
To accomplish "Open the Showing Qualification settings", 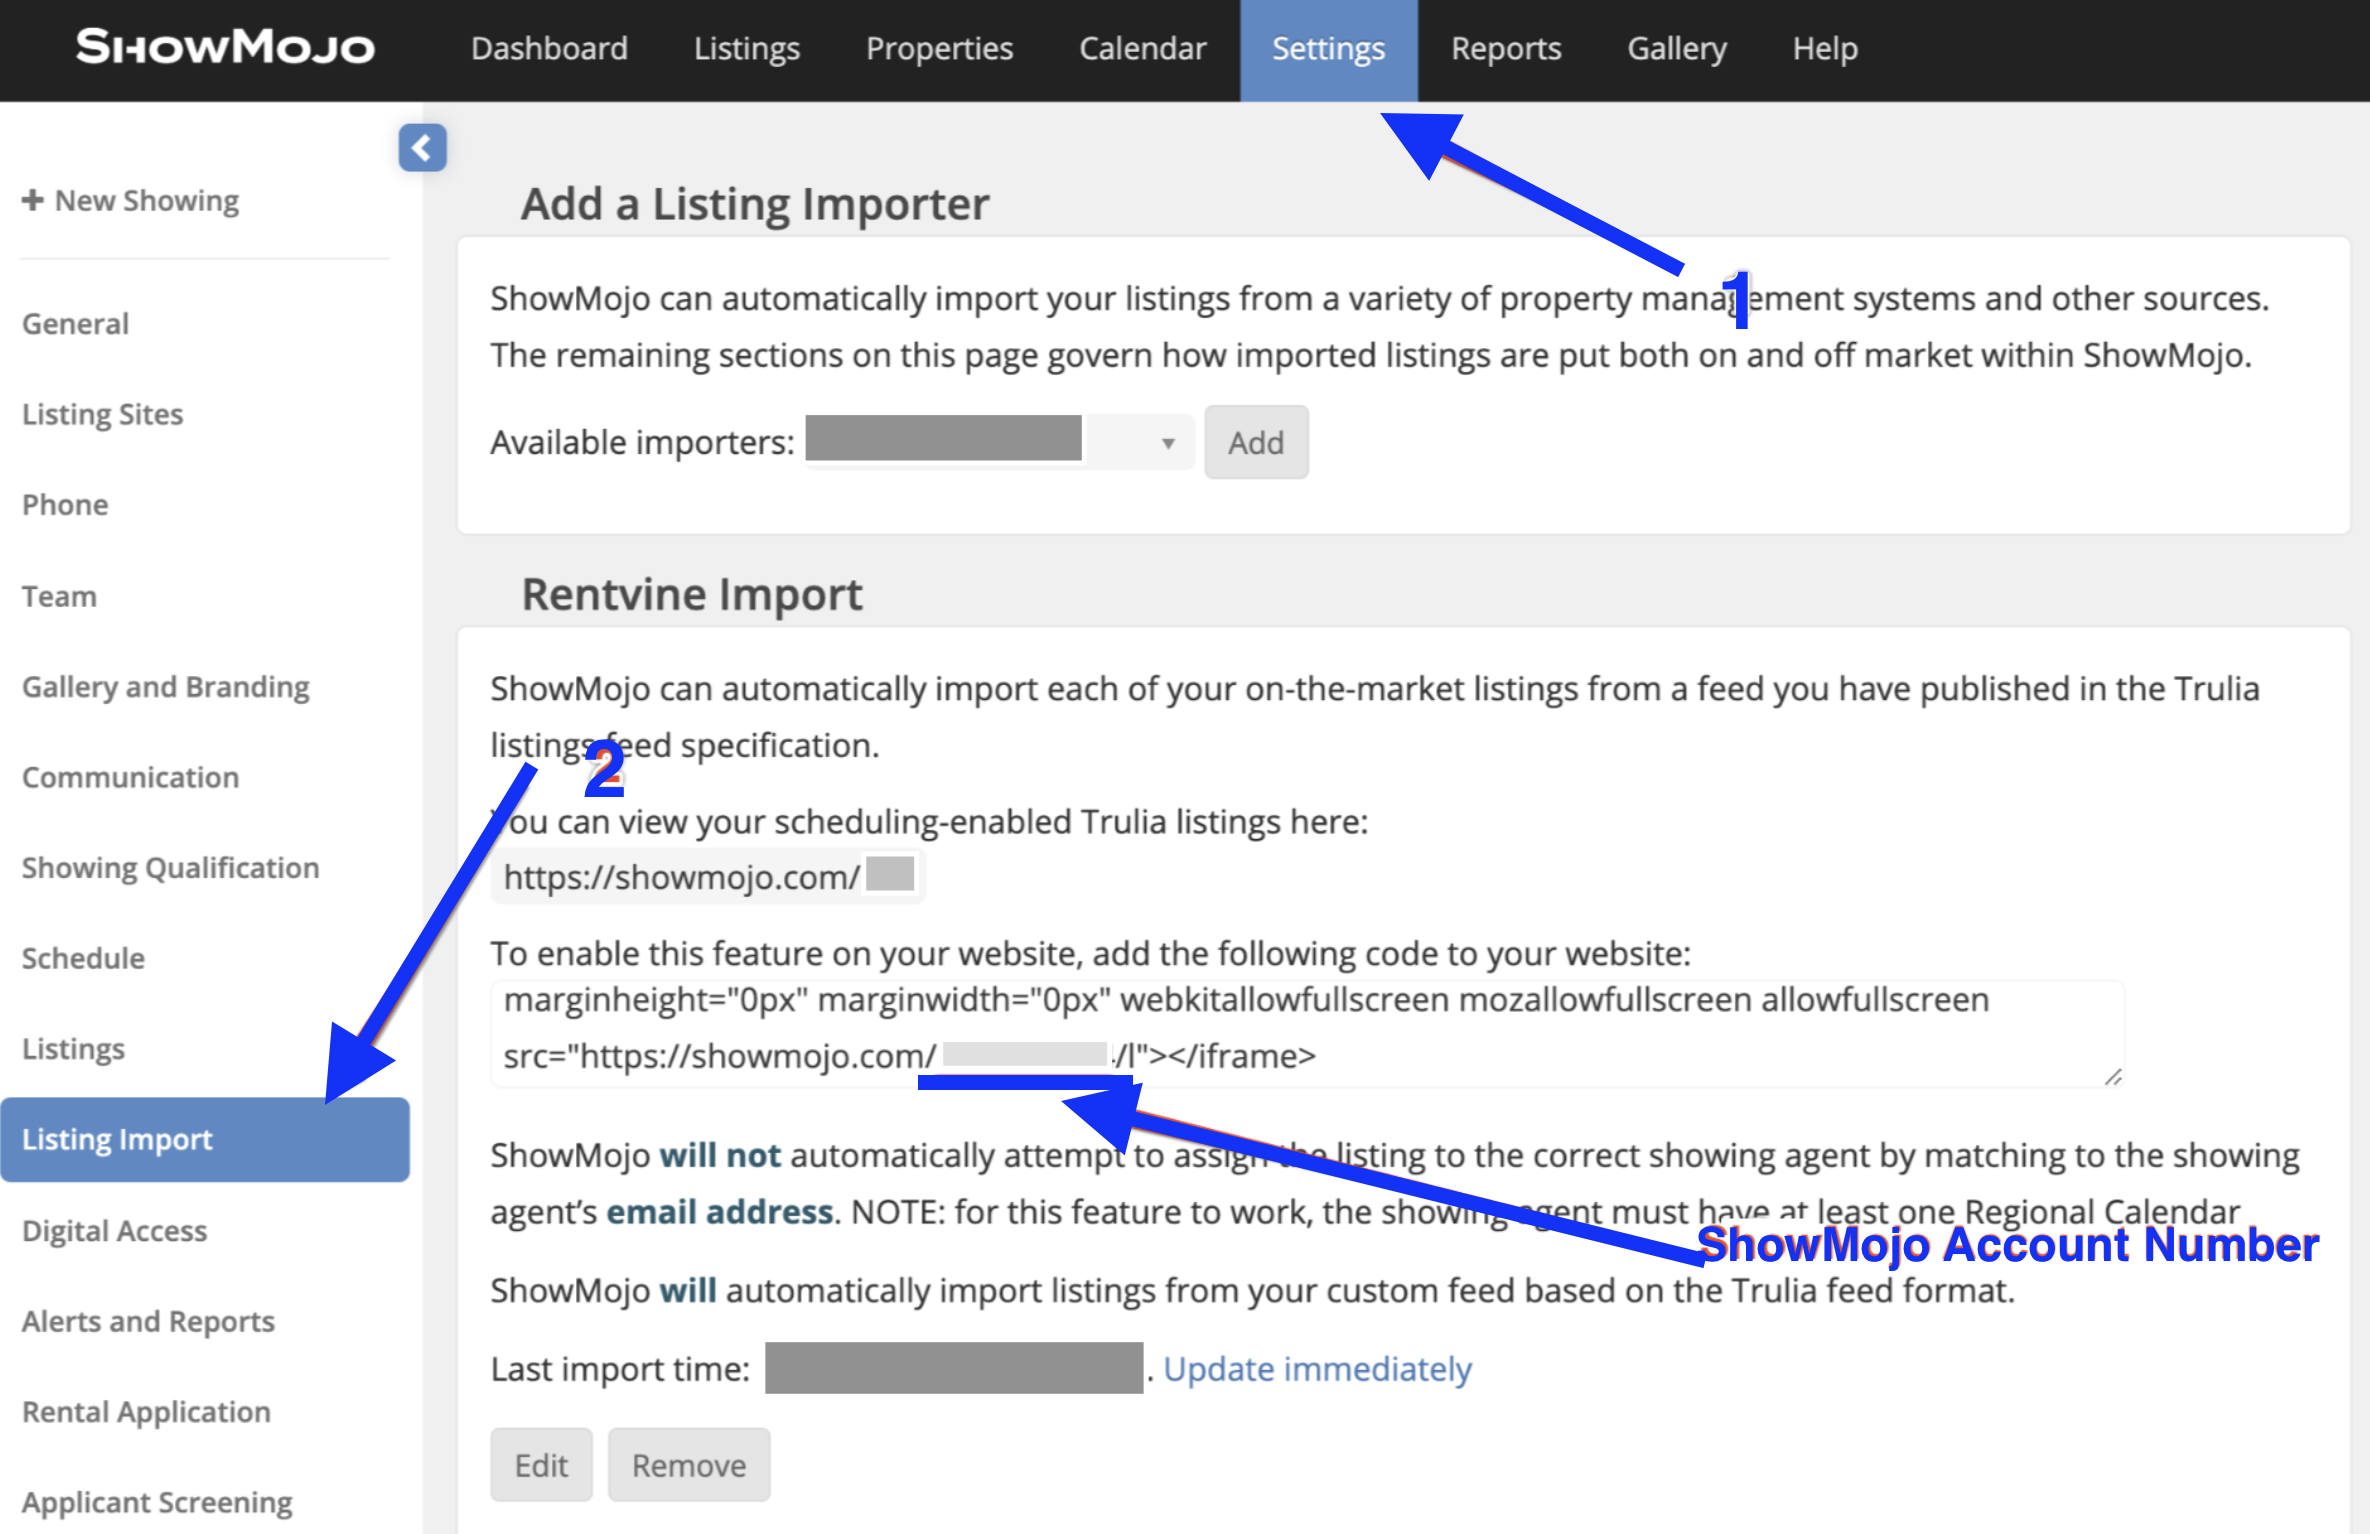I will tap(171, 868).
